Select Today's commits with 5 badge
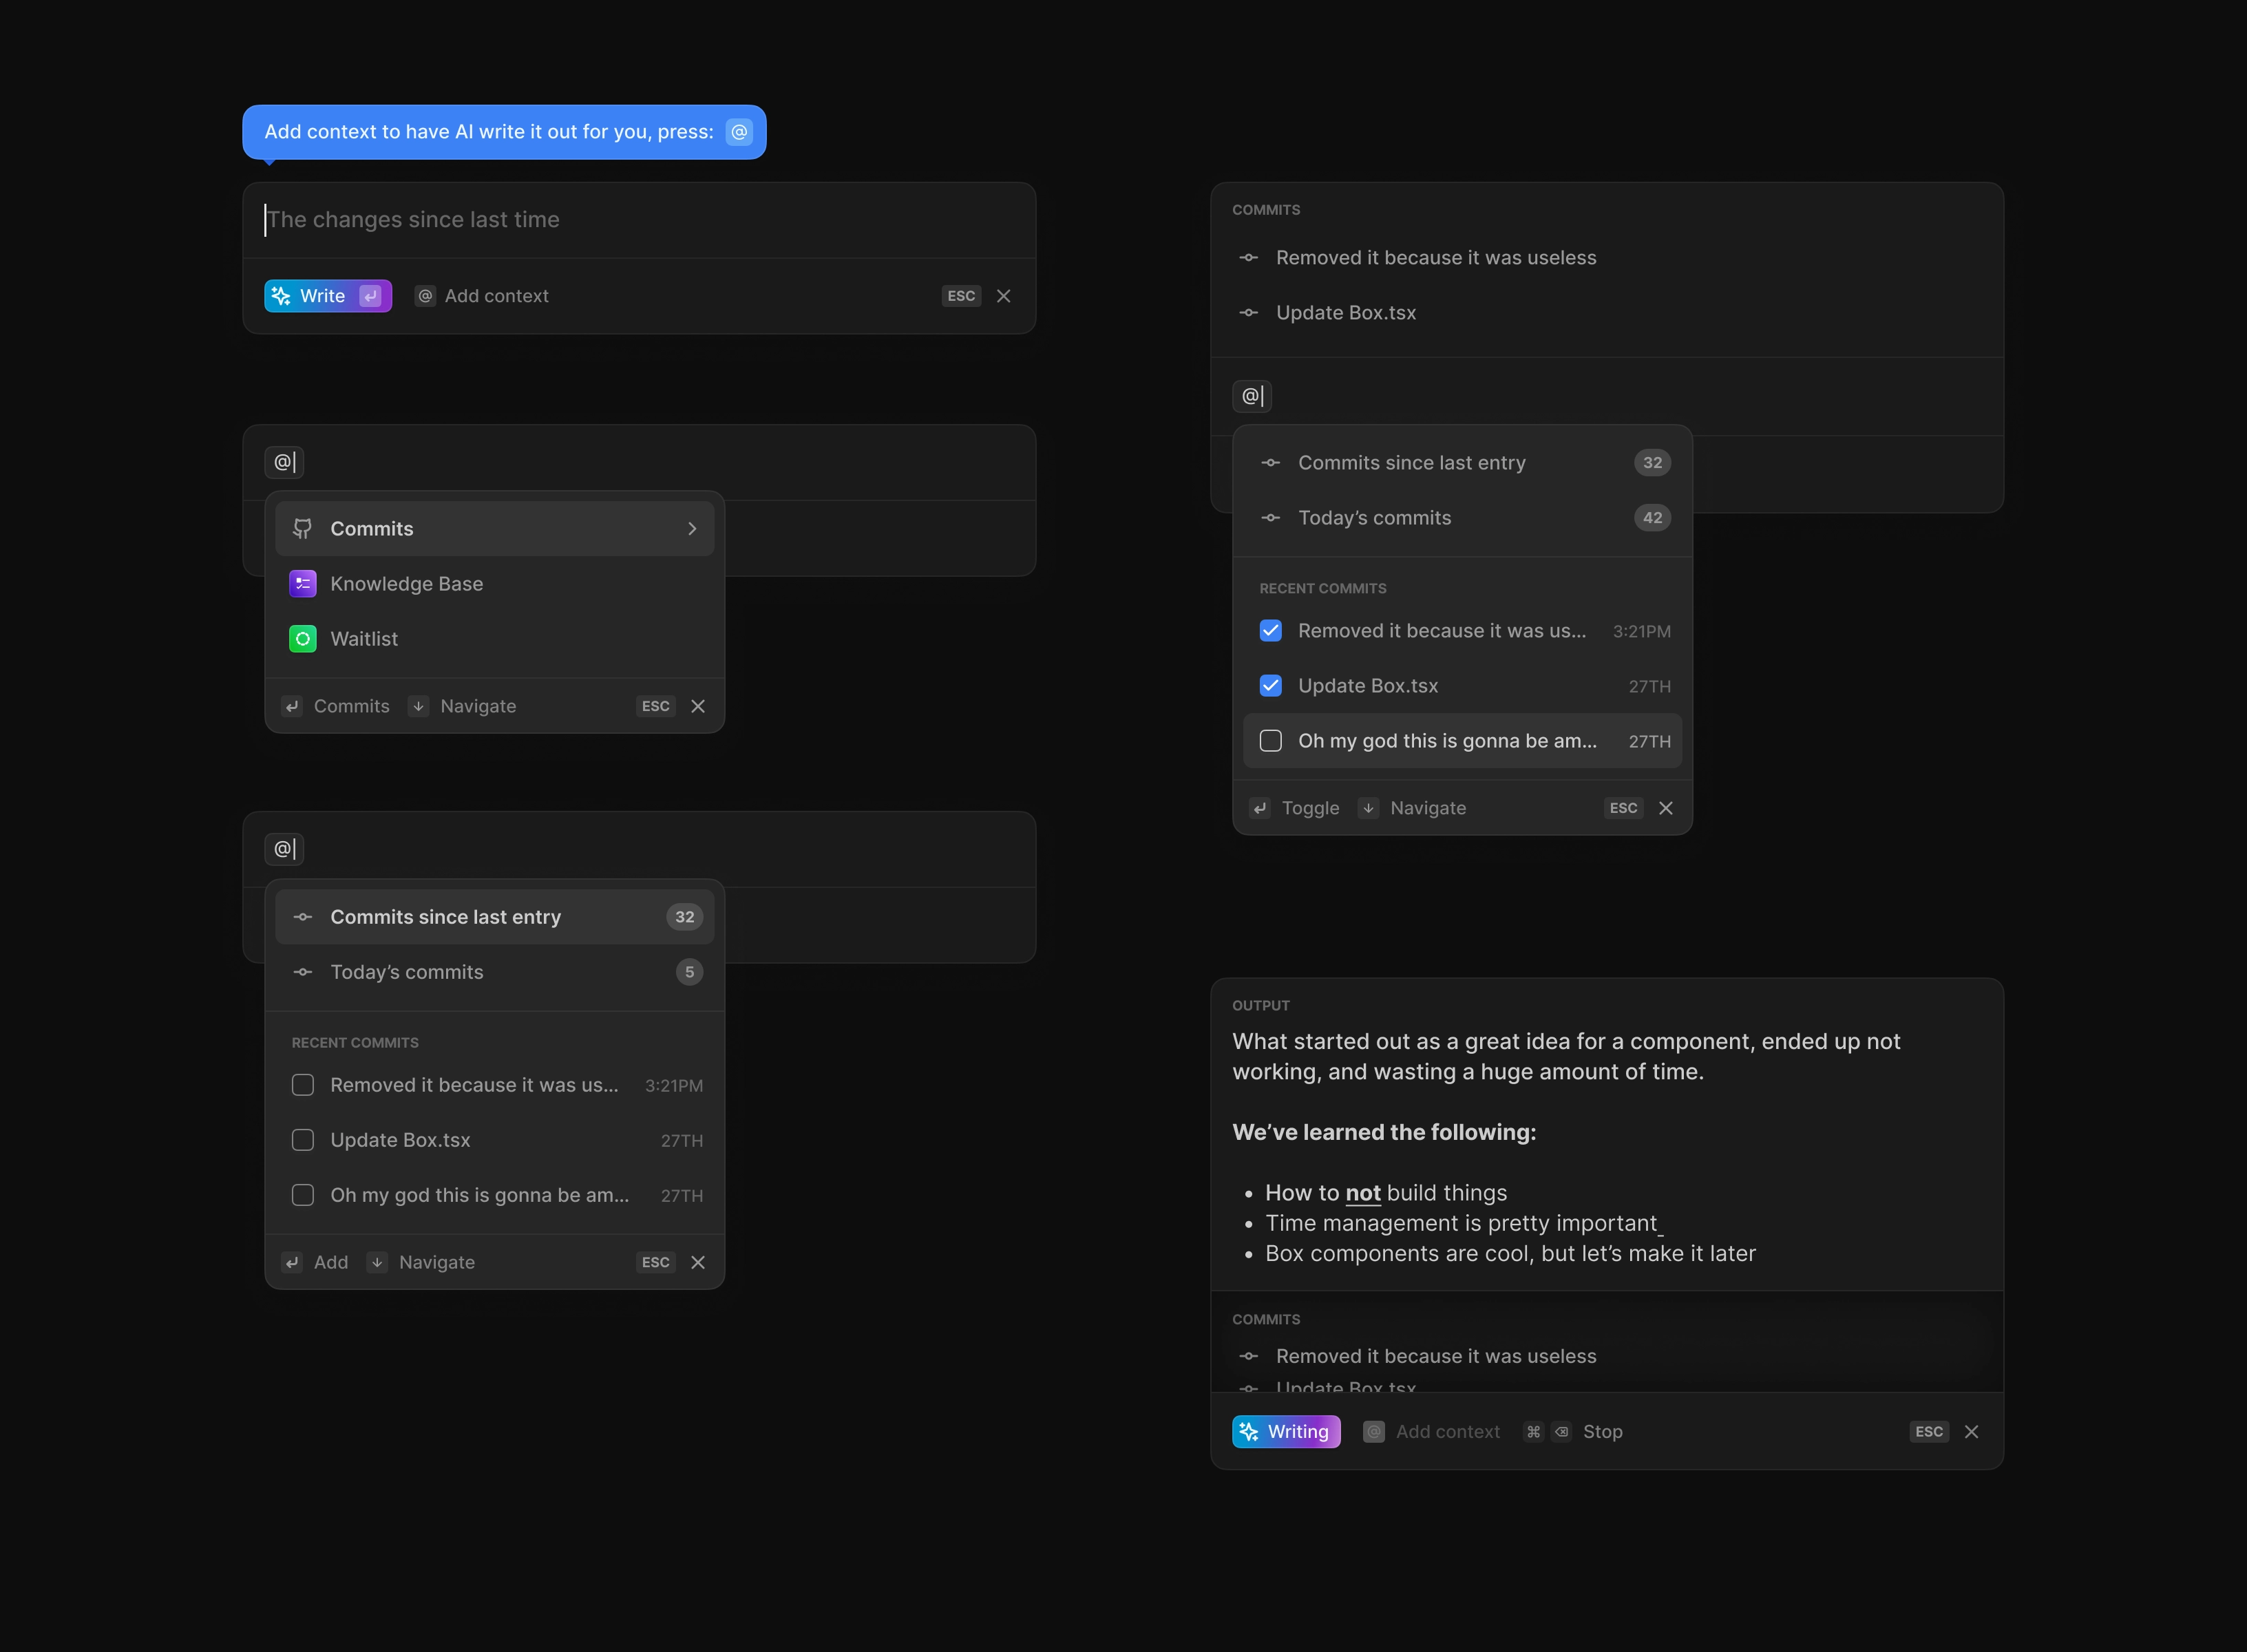Image resolution: width=2247 pixels, height=1652 pixels. (494, 972)
